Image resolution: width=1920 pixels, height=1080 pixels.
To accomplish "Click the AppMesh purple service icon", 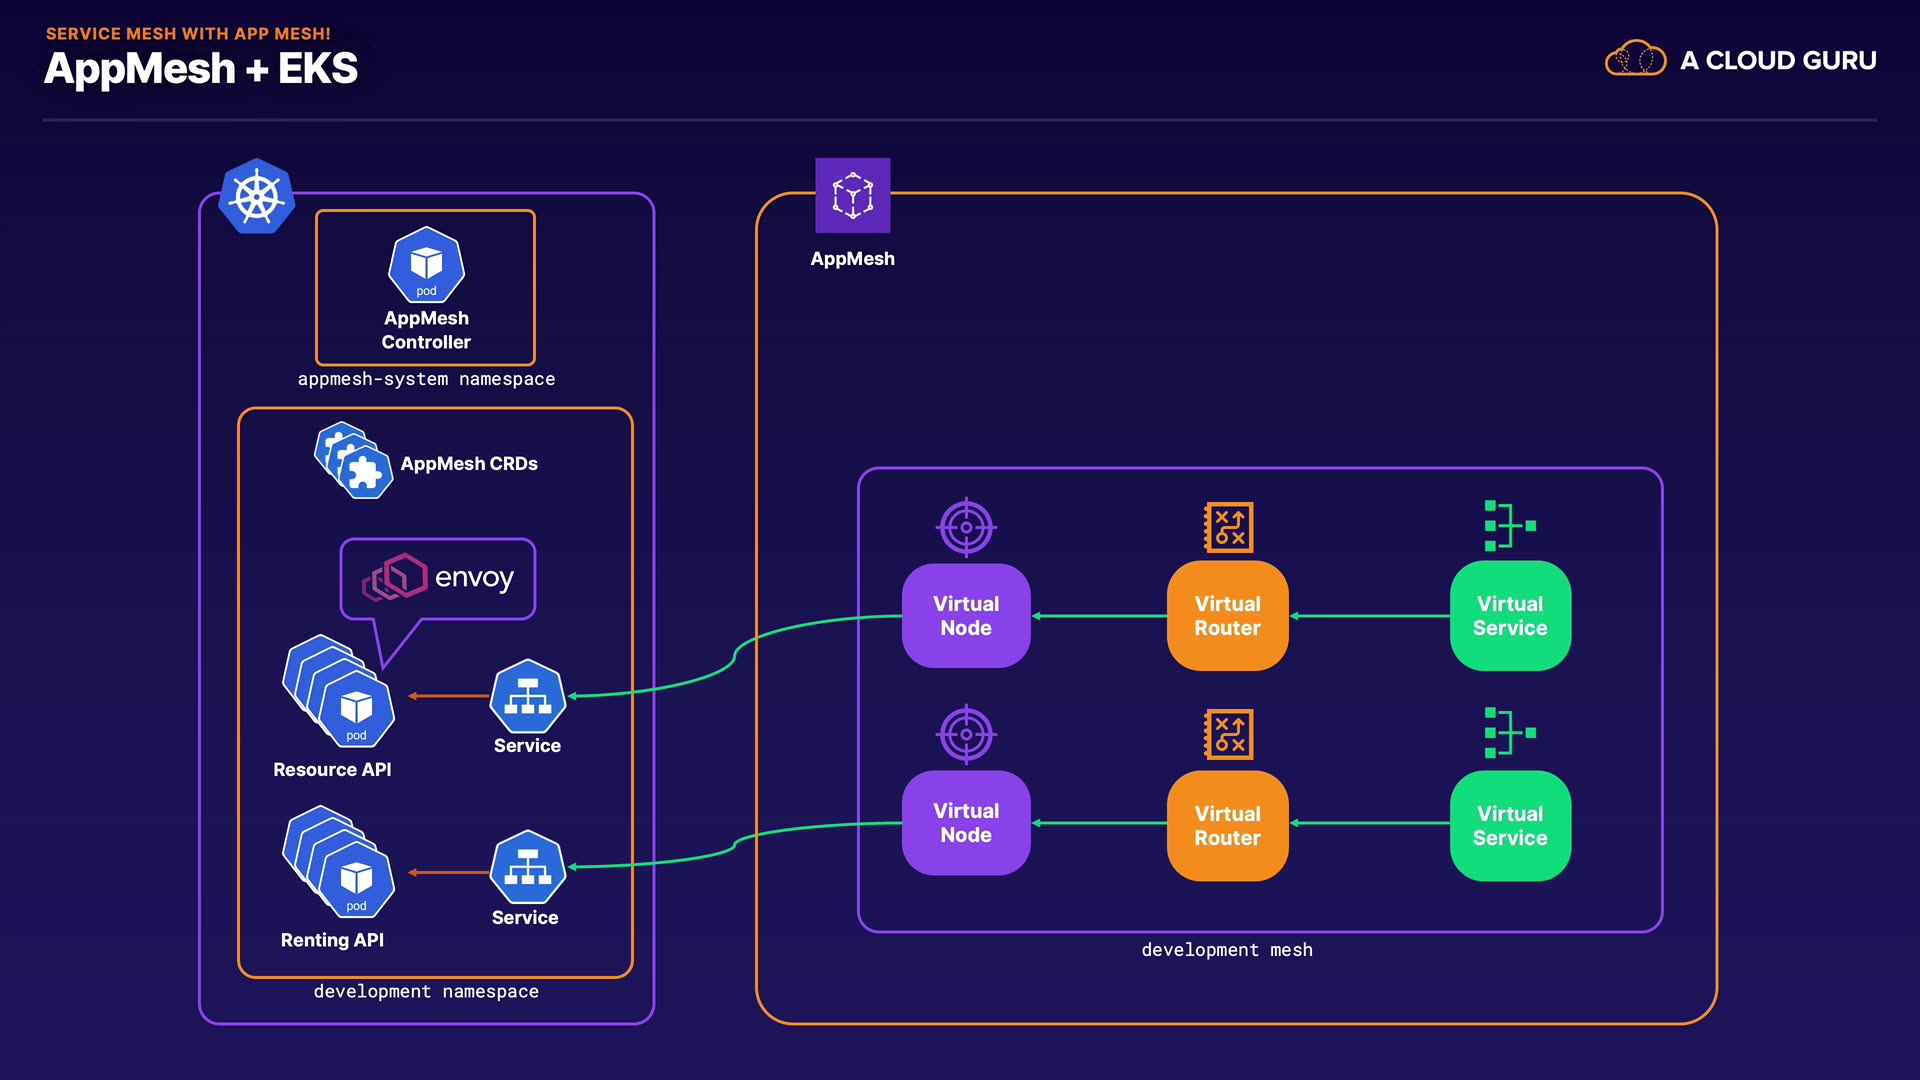I will 852,195.
